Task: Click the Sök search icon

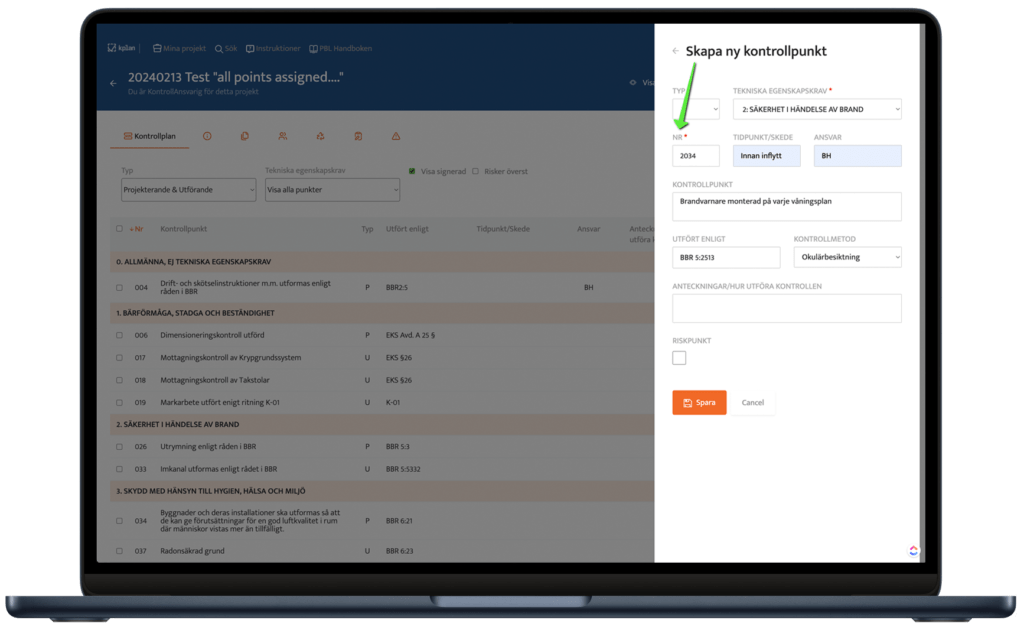Action: (219, 48)
